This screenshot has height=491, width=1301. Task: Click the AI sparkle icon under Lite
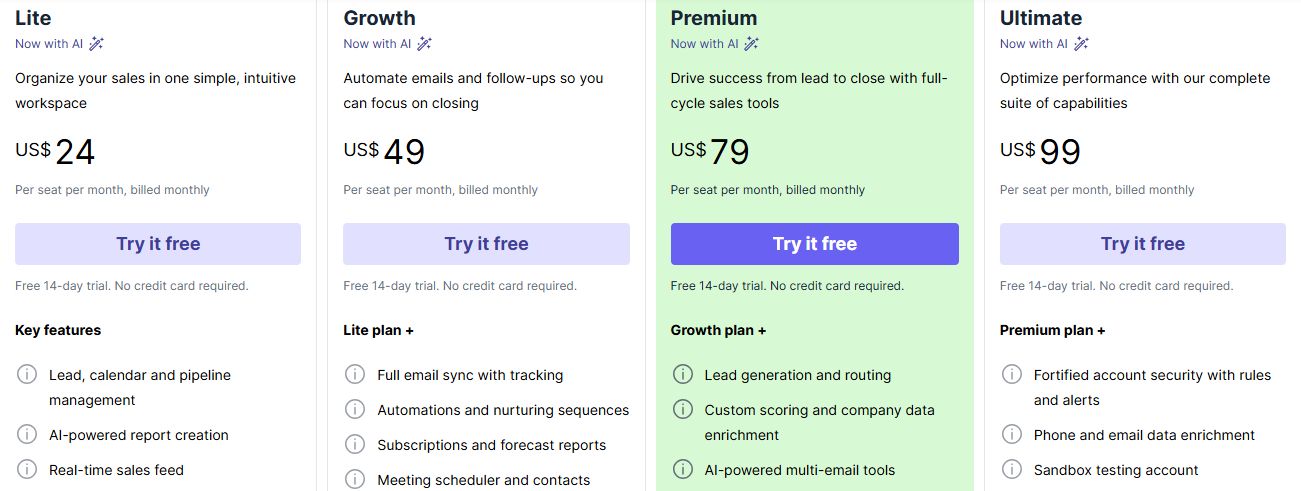click(96, 43)
